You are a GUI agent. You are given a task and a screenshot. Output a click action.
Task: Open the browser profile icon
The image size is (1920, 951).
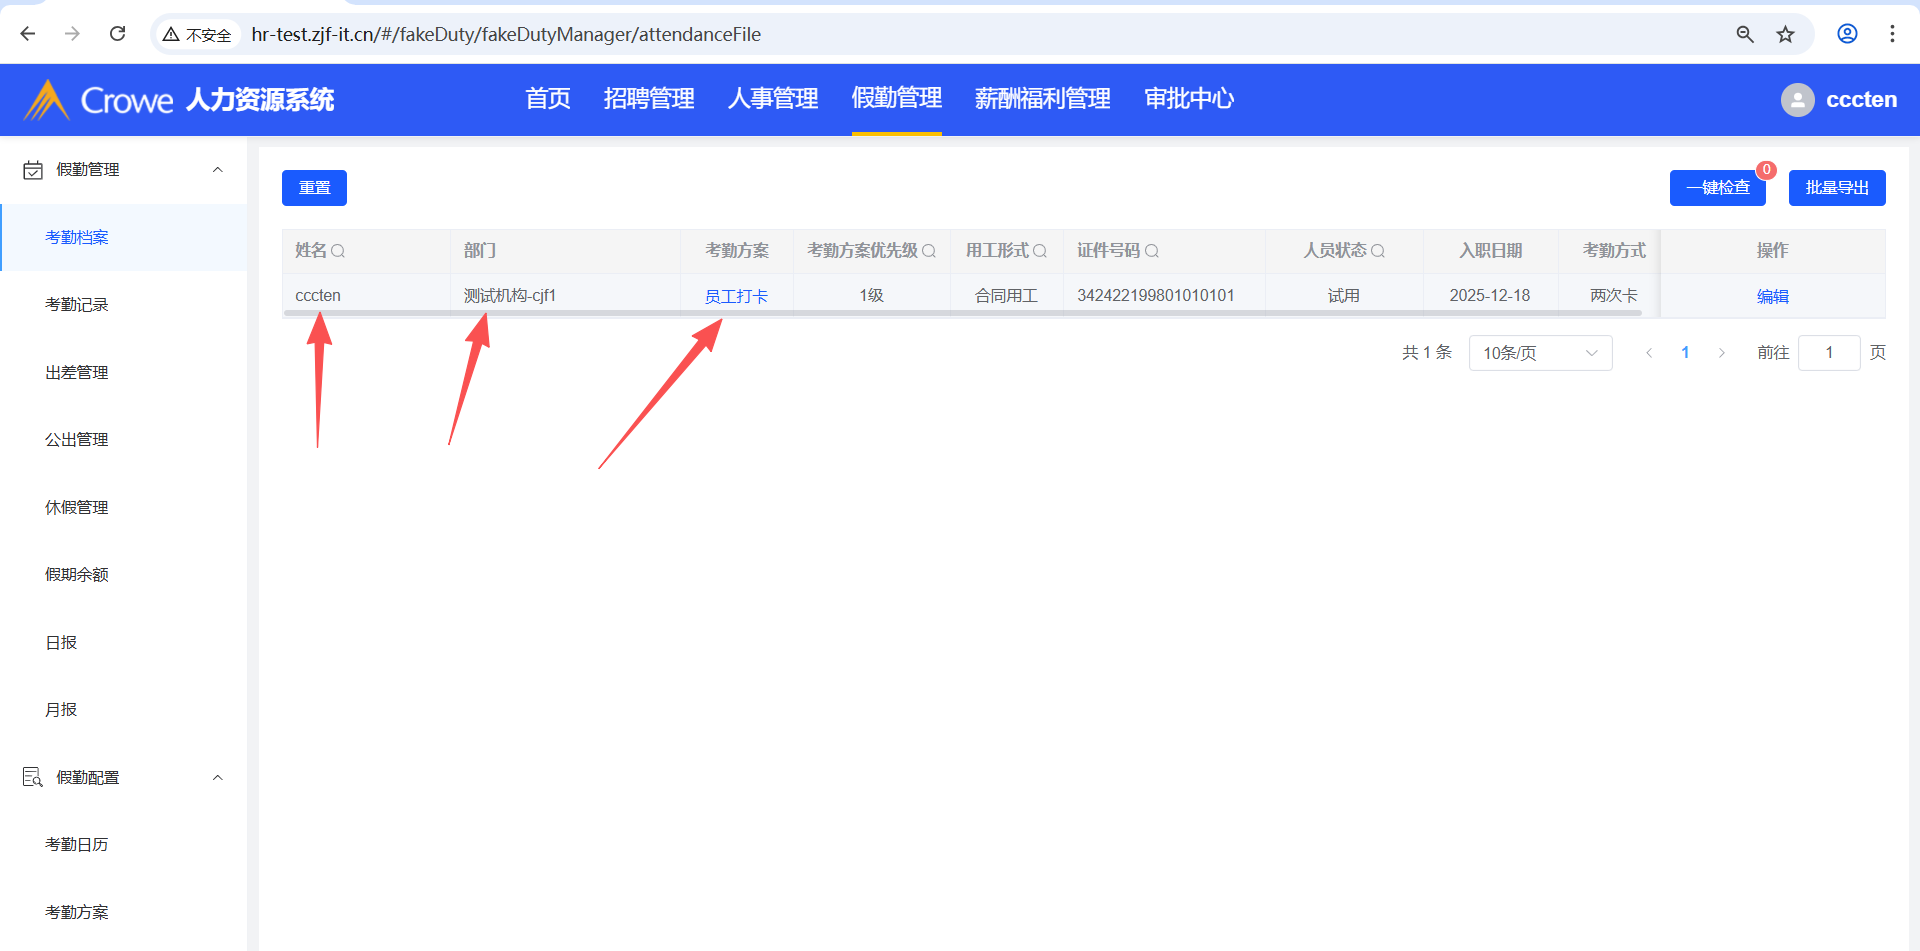[1847, 34]
